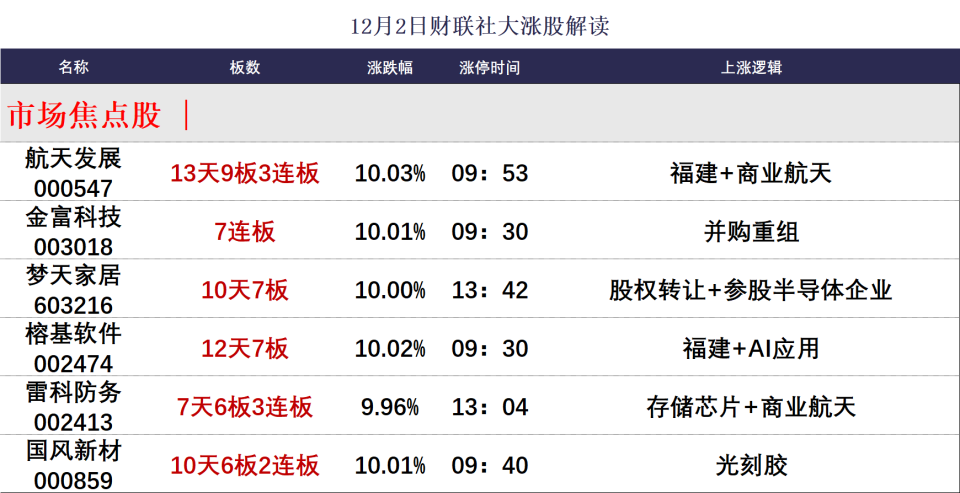Click the 存储芯片+商业航天 logic cell

click(751, 407)
